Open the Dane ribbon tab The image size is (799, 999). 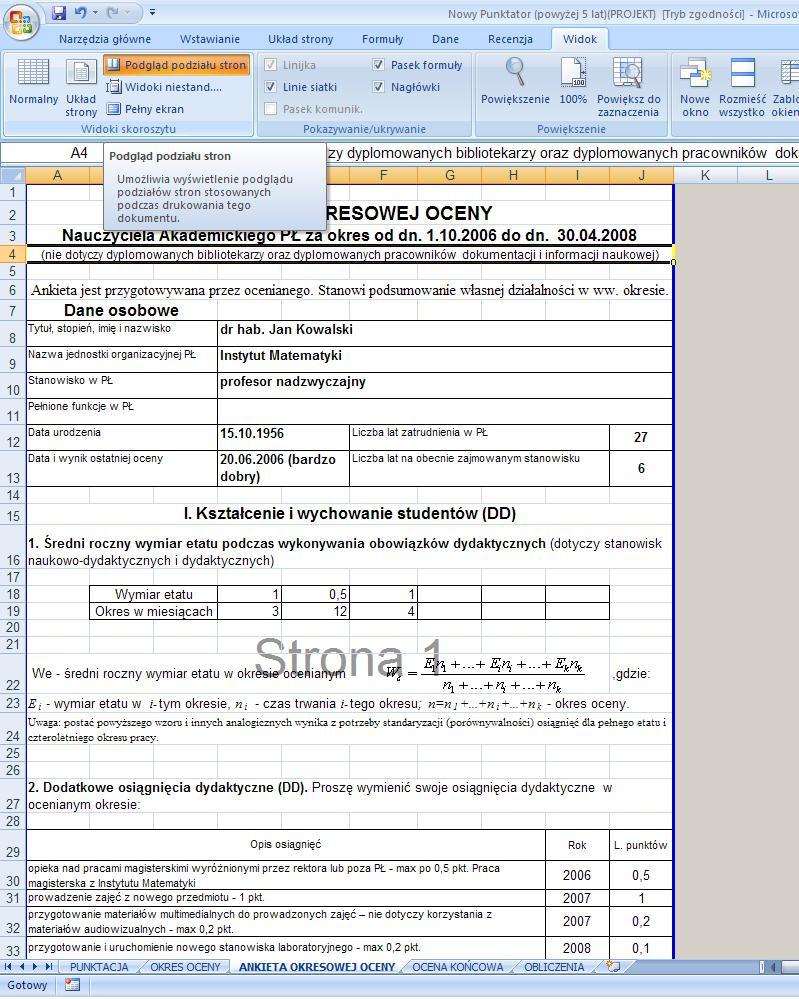(x=445, y=39)
